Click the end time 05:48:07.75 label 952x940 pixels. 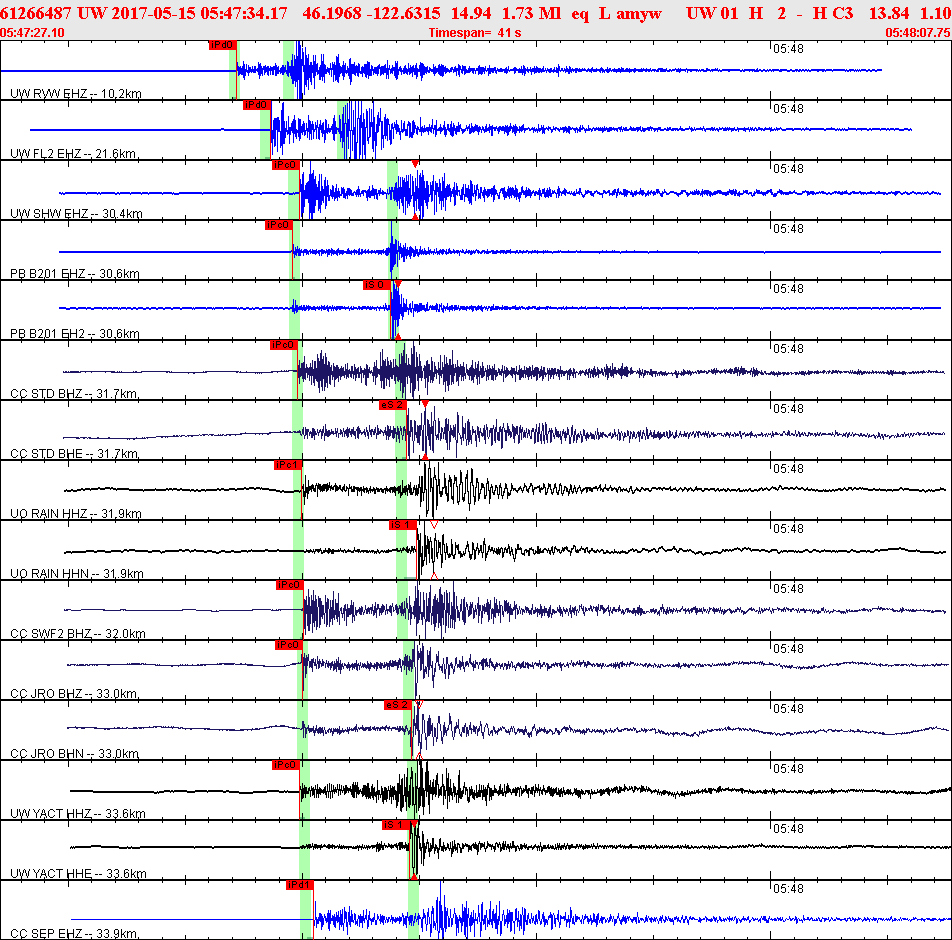coord(917,33)
